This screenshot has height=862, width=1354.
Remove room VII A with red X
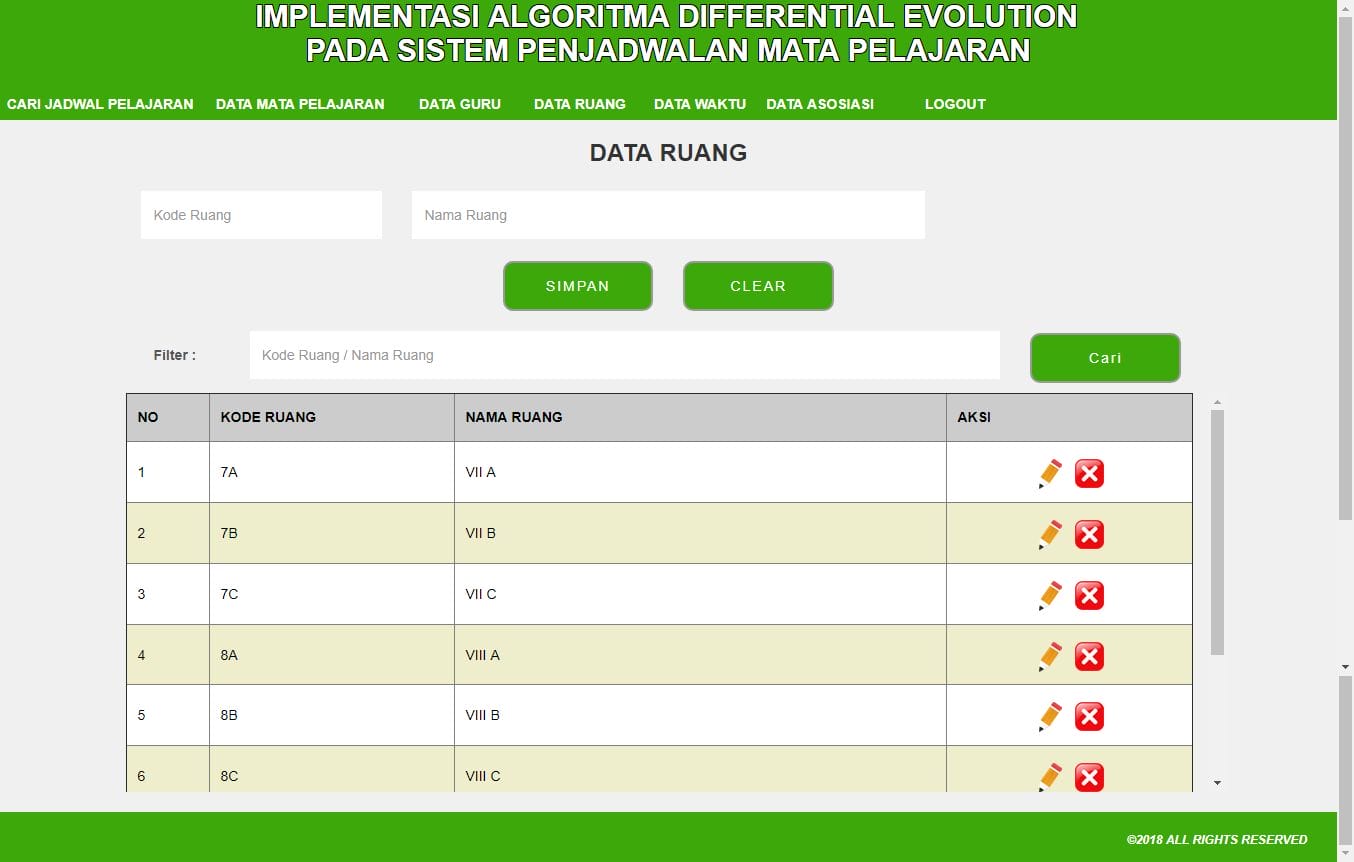click(x=1089, y=473)
